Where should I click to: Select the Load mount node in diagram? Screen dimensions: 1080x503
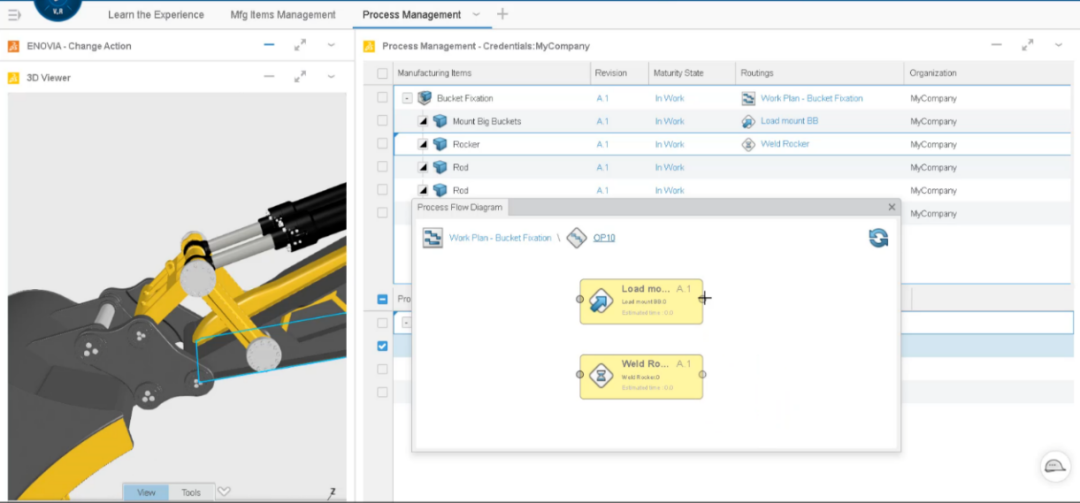coord(641,301)
